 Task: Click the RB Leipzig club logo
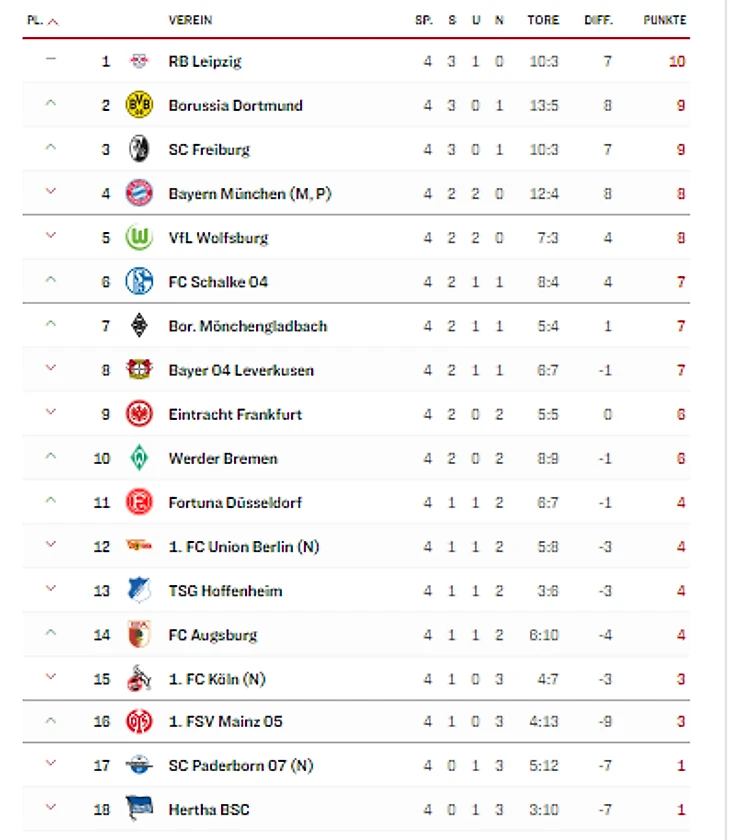pyautogui.click(x=139, y=61)
